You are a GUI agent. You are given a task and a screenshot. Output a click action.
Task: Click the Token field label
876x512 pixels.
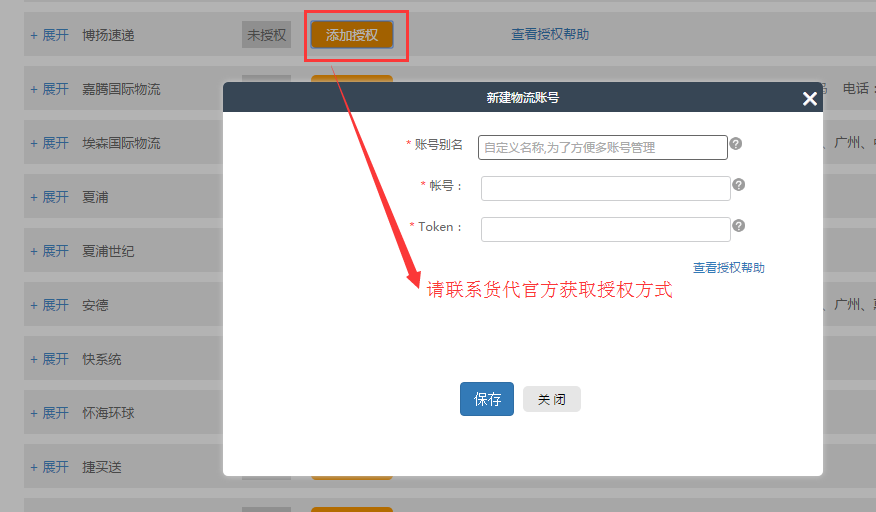(440, 226)
